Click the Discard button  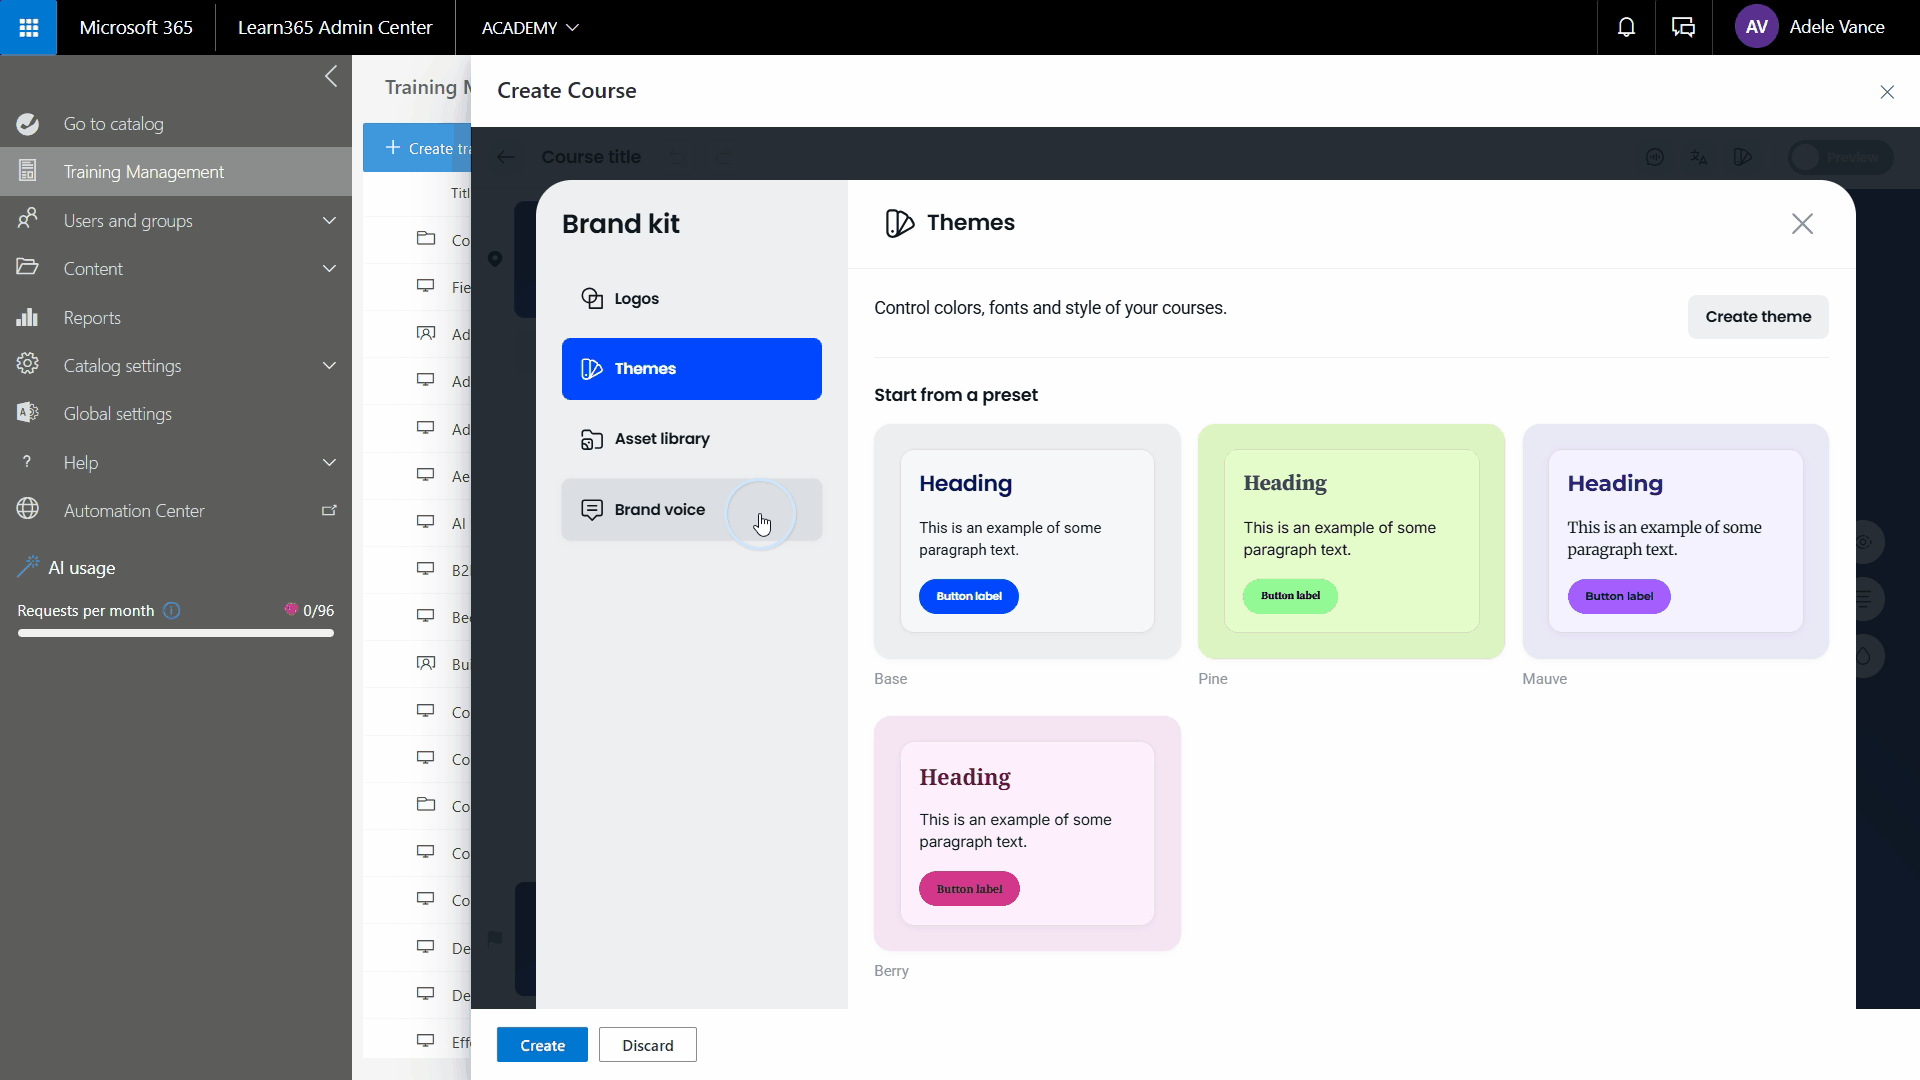click(648, 1045)
